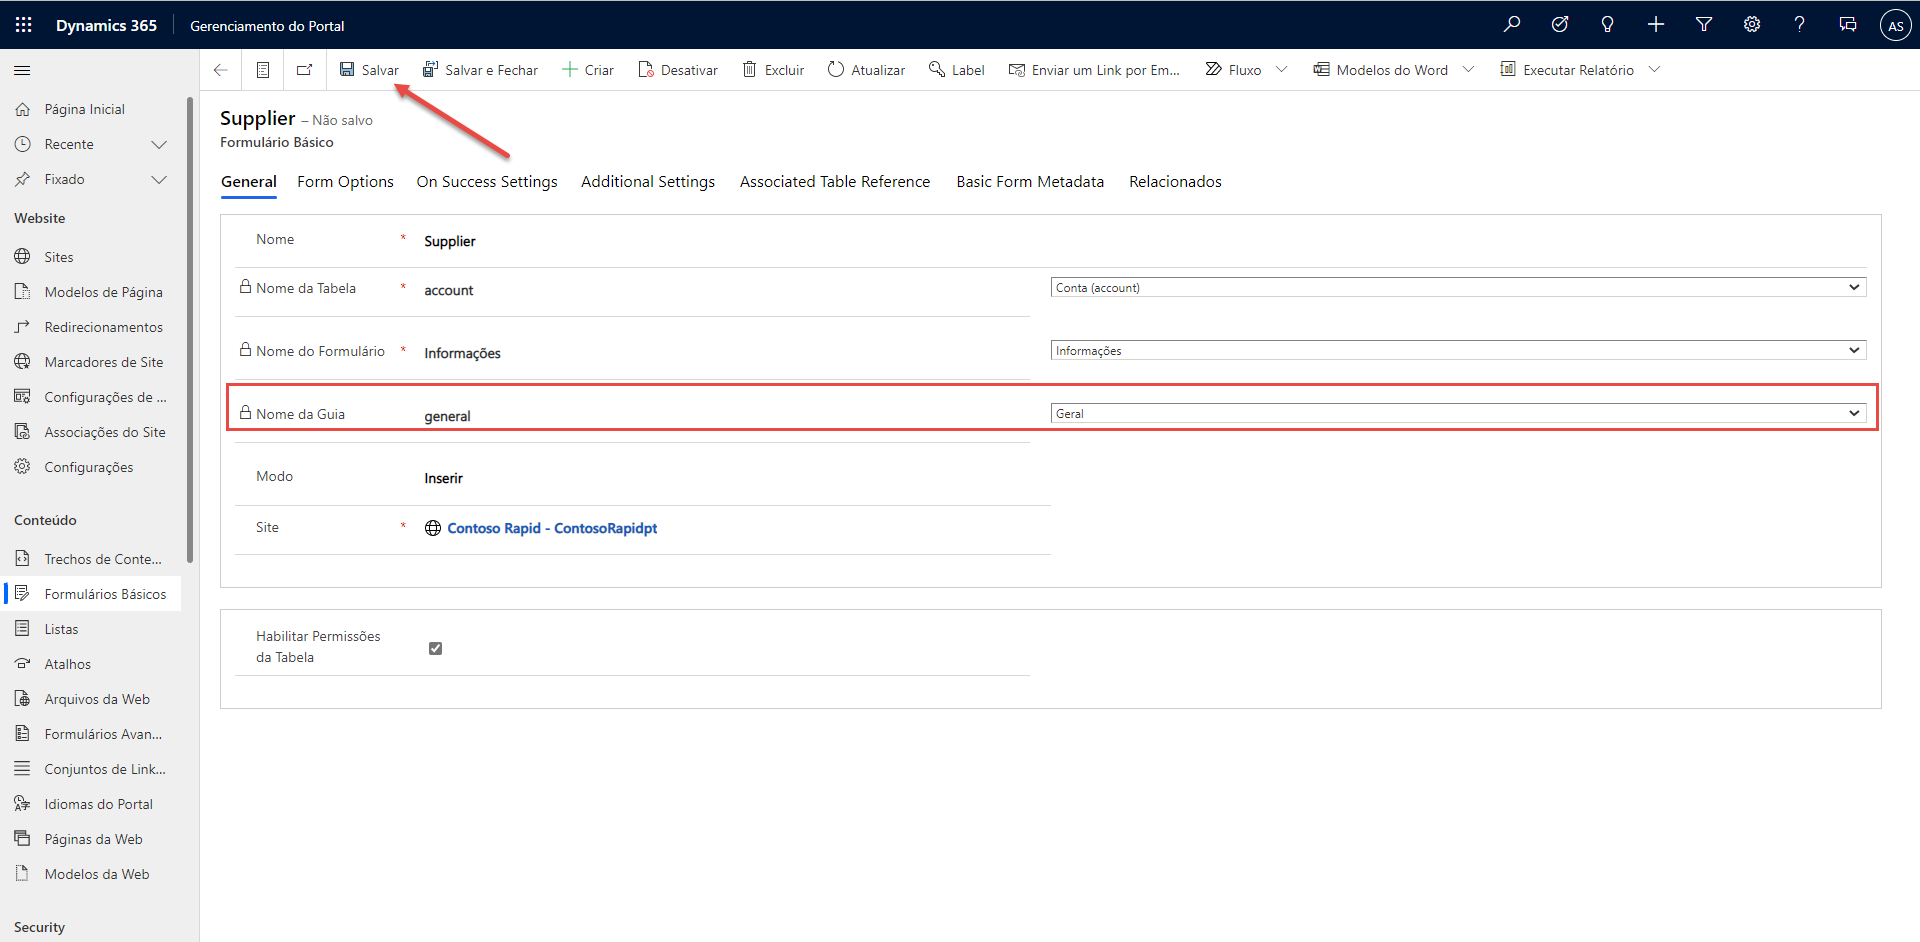The height and width of the screenshot is (942, 1920).
Task: Open the On Success Settings tab
Action: click(x=487, y=182)
